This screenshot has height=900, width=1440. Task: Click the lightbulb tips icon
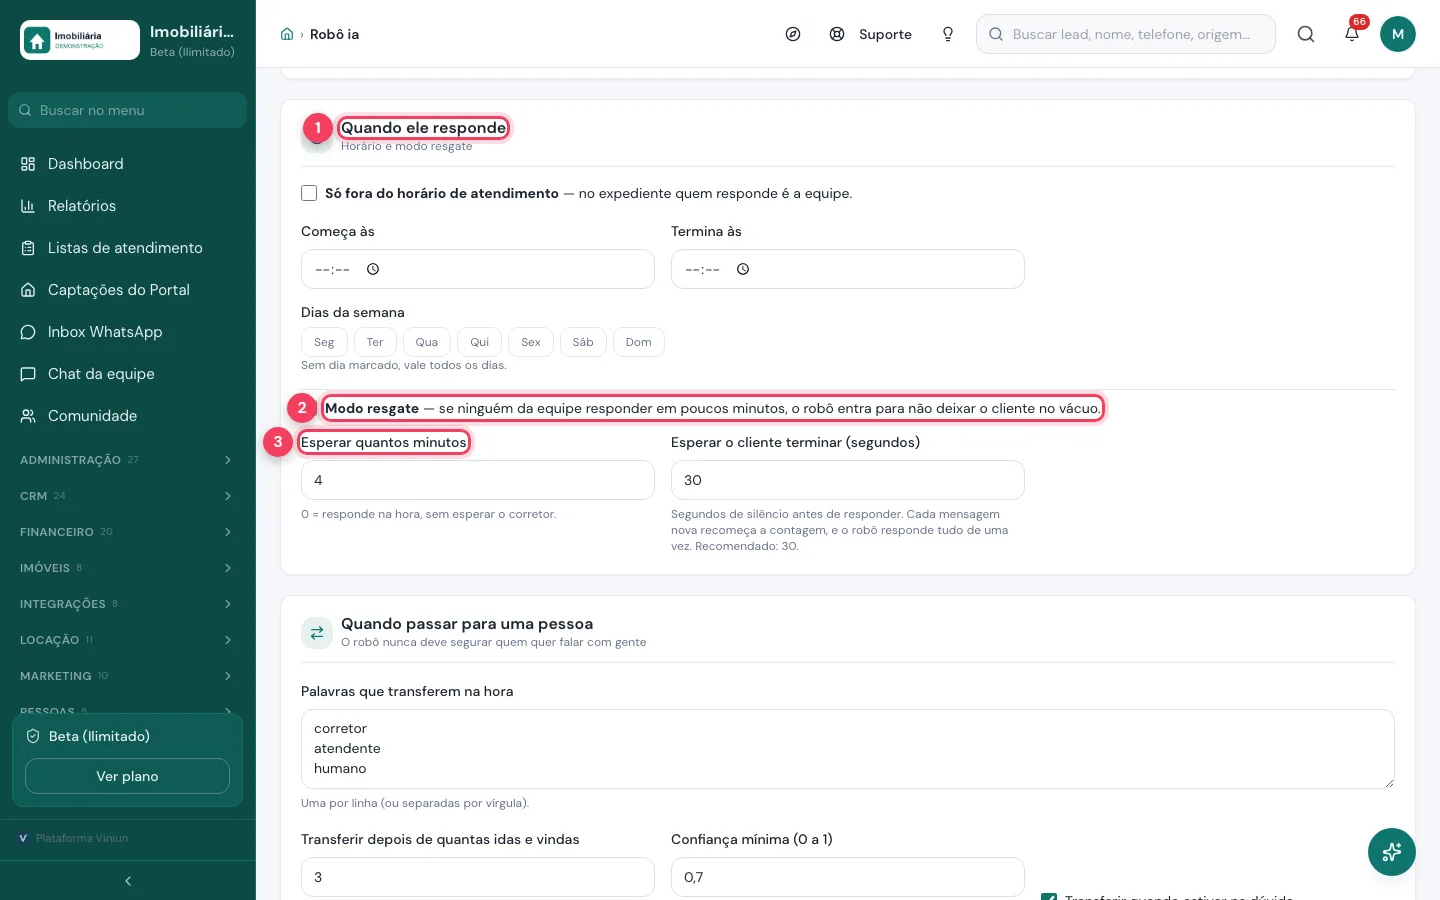pos(948,34)
